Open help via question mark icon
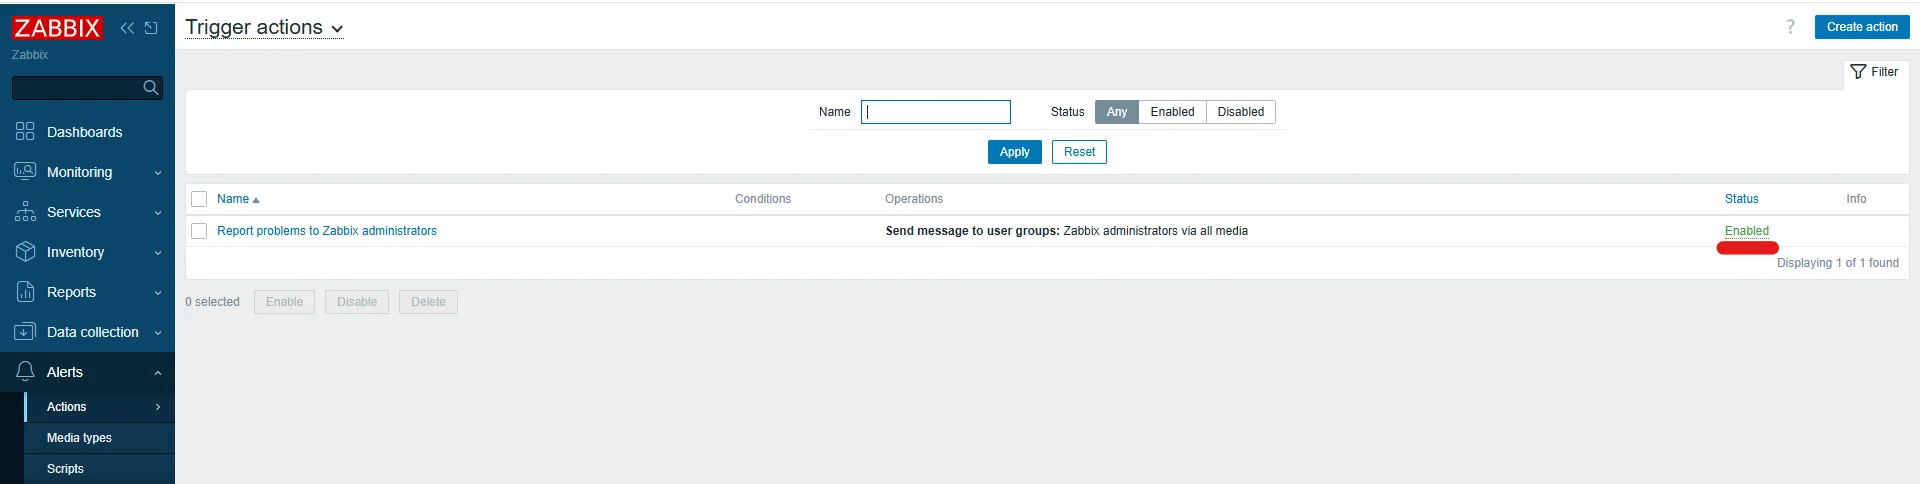 click(1790, 27)
